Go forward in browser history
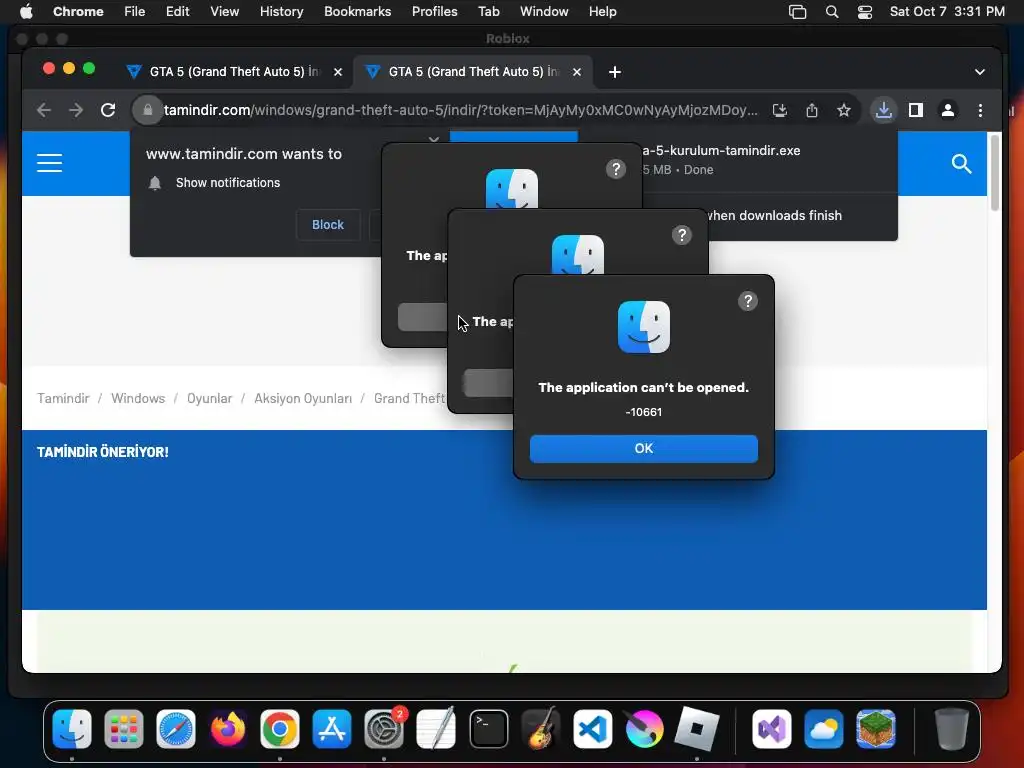 tap(76, 110)
